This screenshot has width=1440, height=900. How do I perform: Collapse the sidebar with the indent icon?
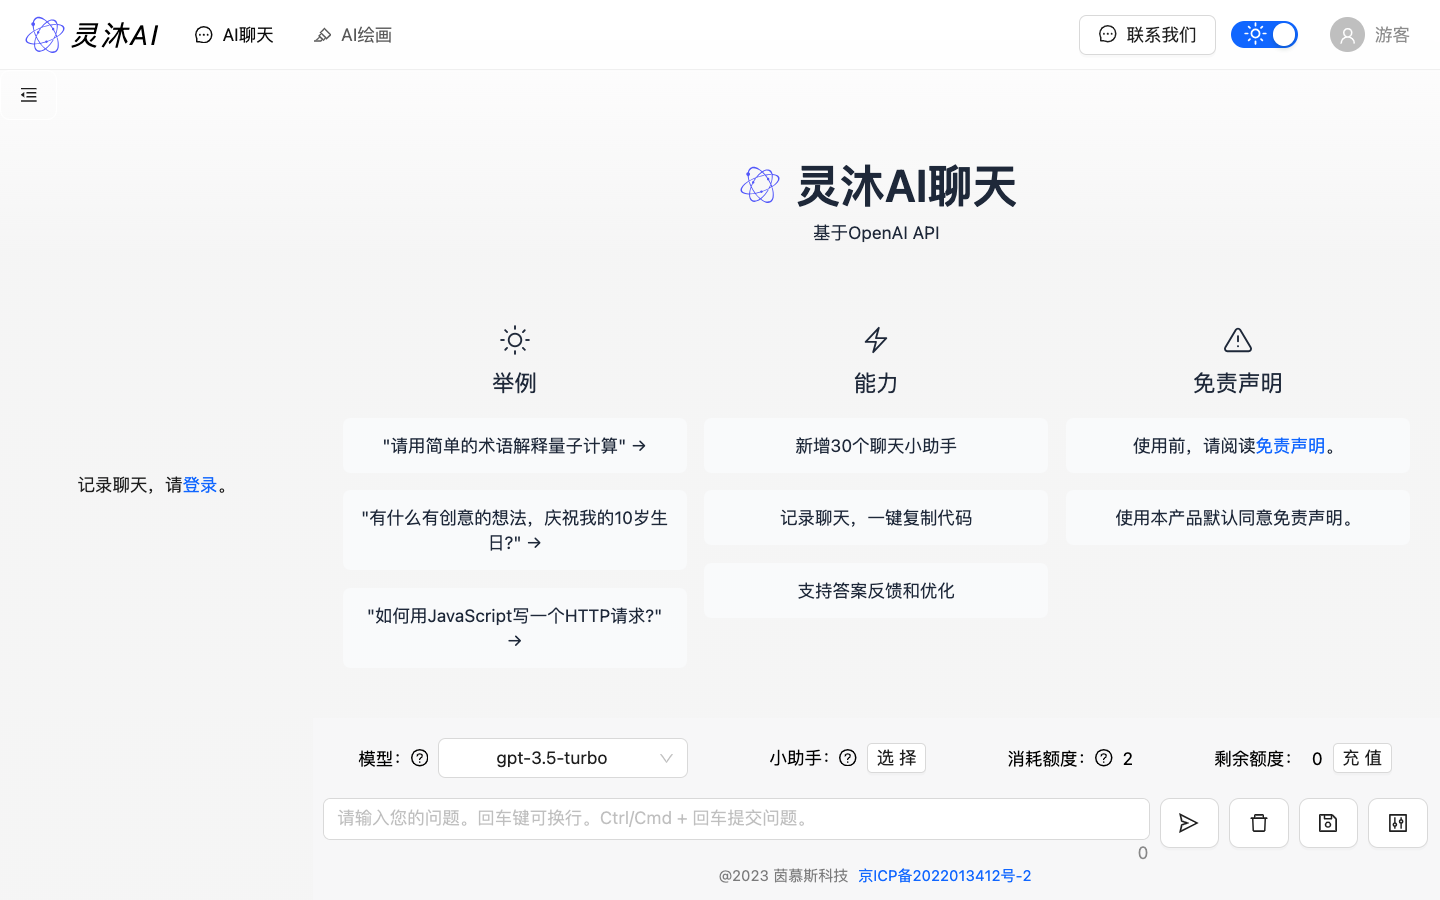pyautogui.click(x=28, y=95)
